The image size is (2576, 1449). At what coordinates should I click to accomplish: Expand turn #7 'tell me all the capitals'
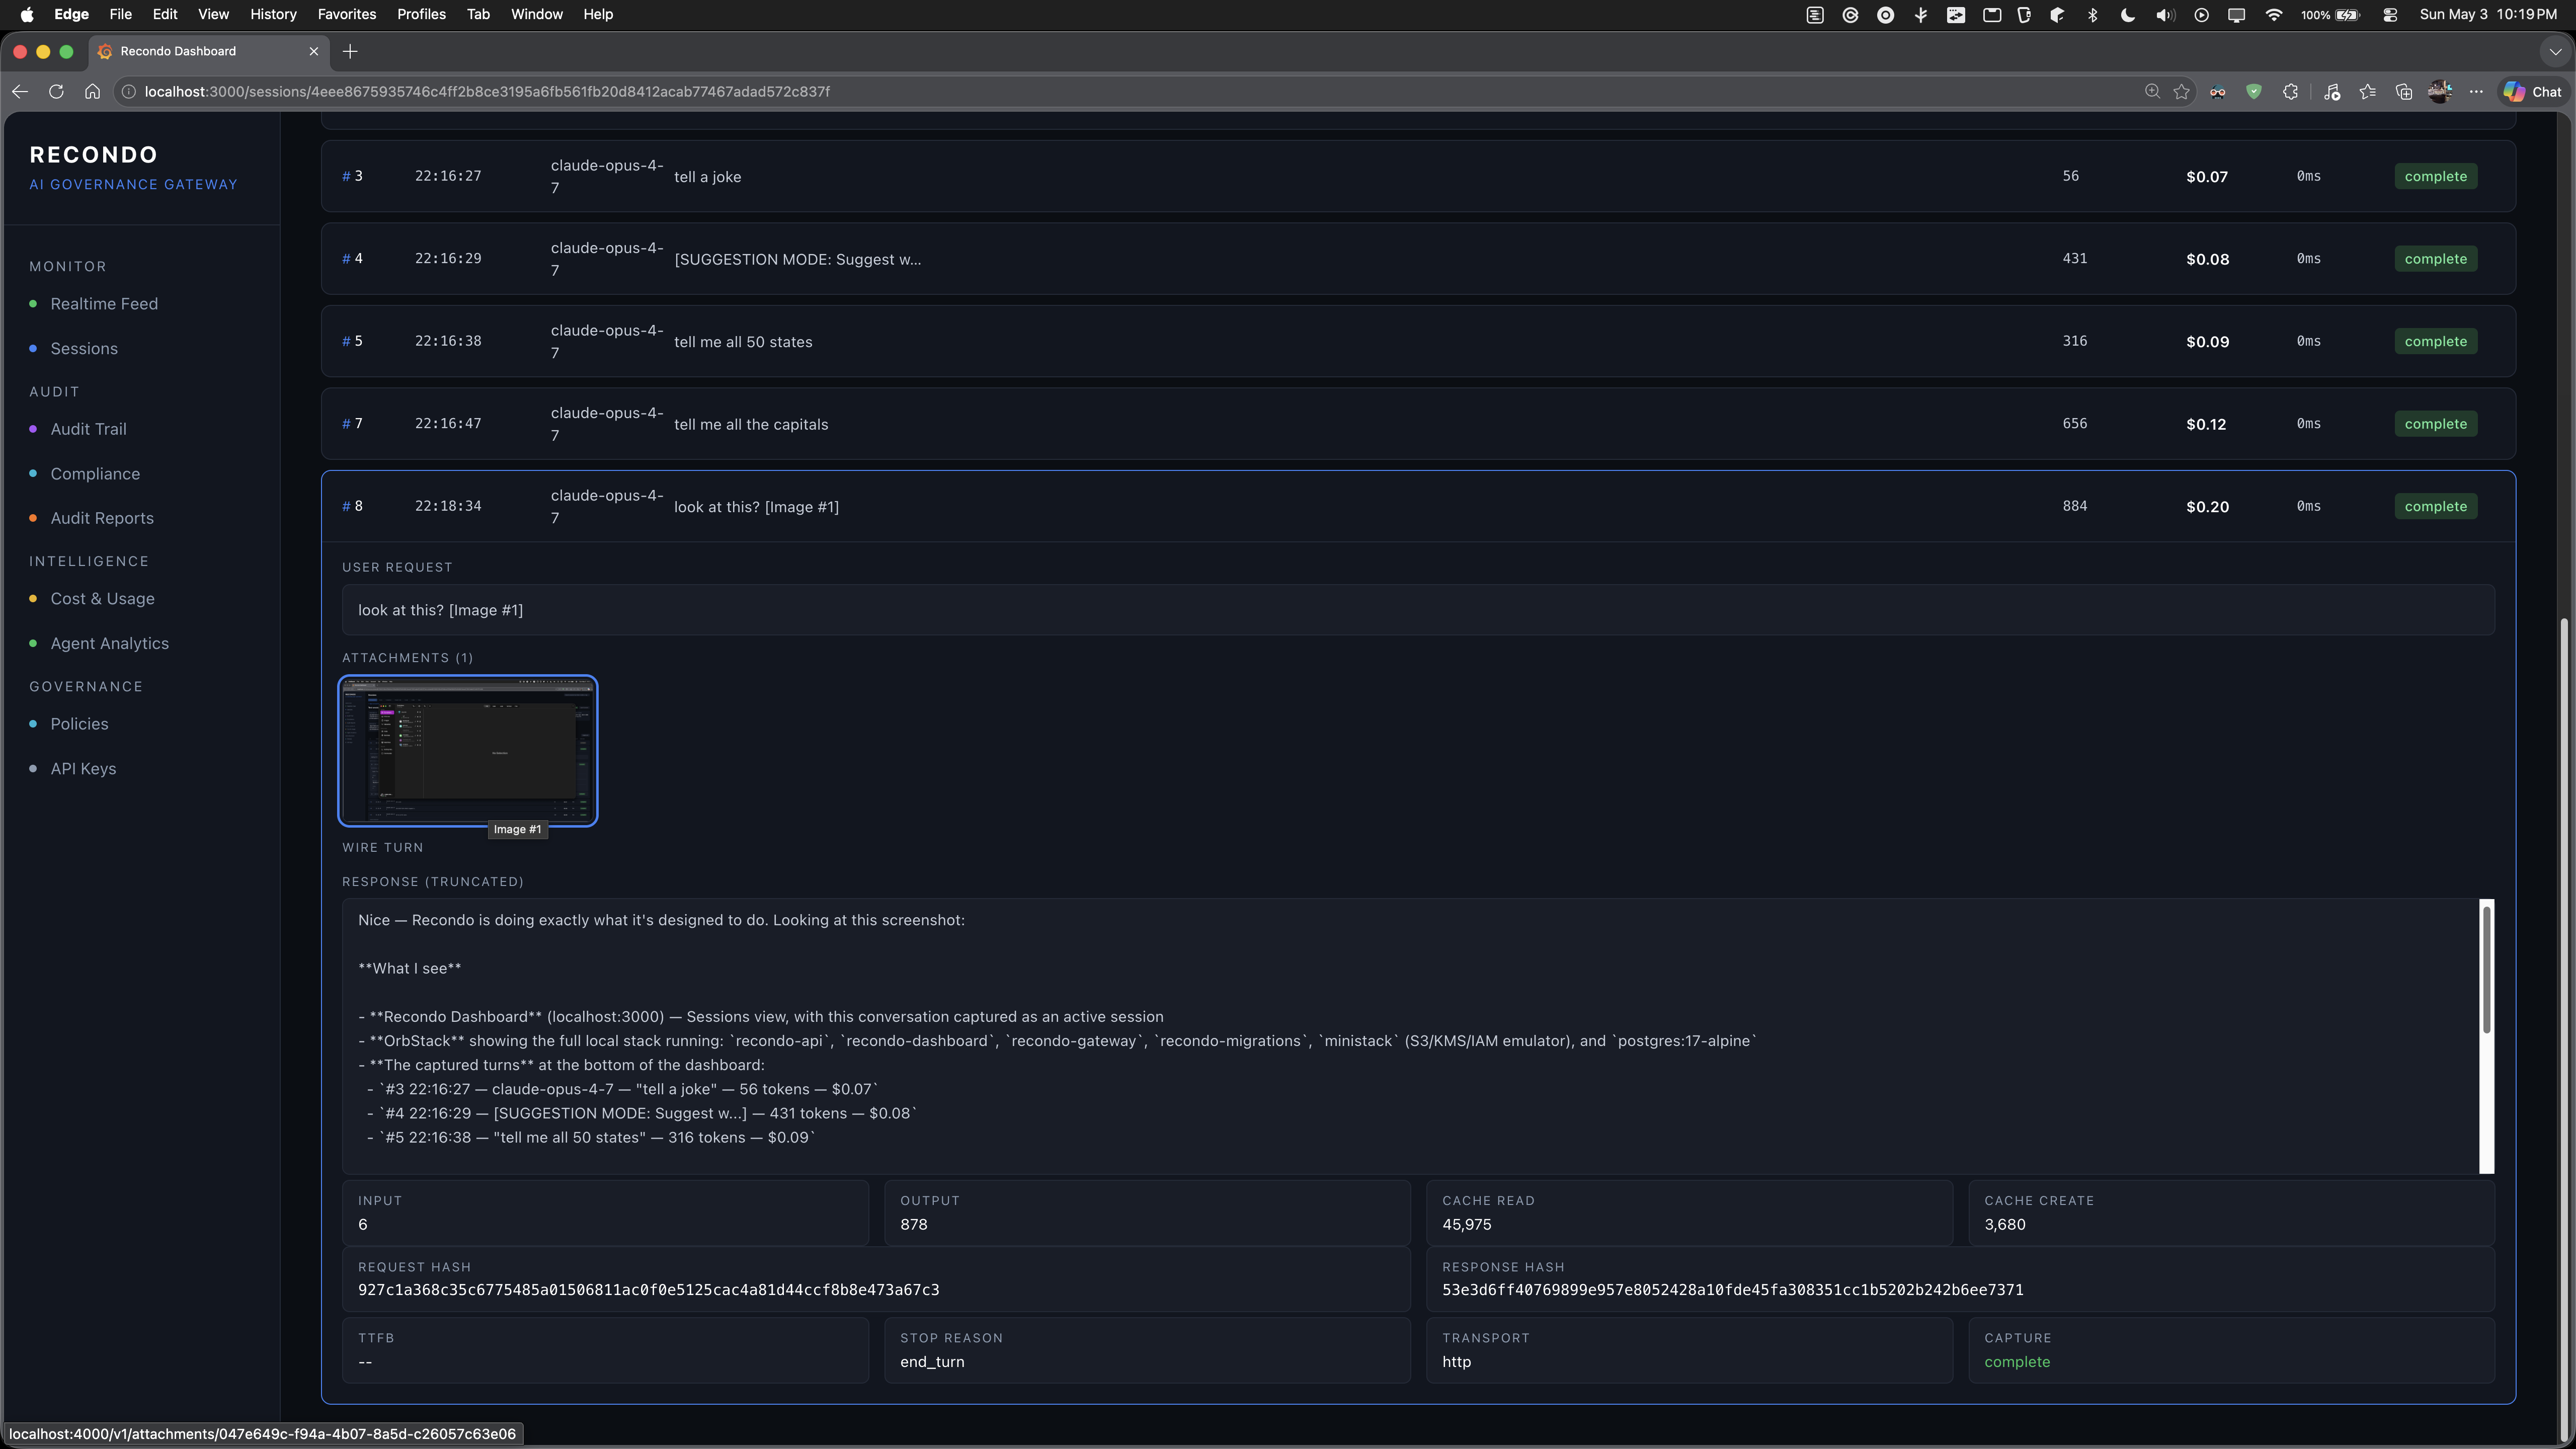click(x=1418, y=424)
